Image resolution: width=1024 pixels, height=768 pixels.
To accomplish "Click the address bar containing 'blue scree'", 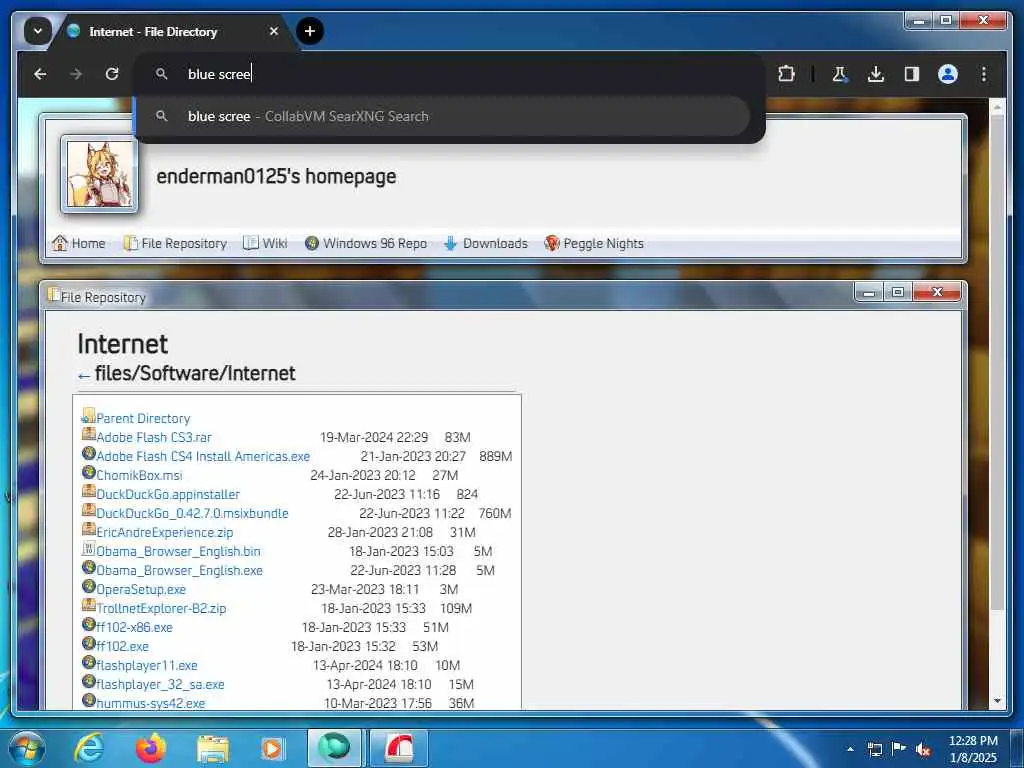I will tap(451, 74).
